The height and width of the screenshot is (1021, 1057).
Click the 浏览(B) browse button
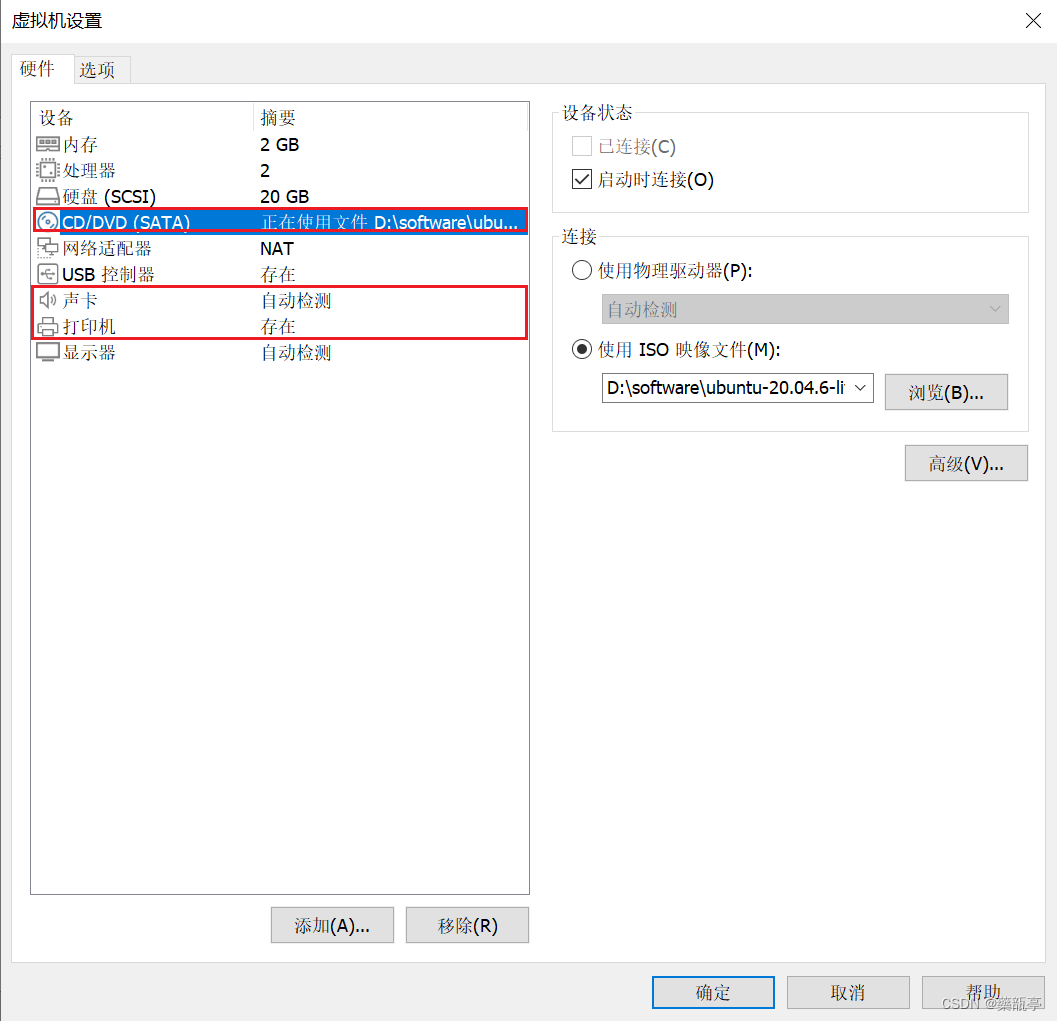click(946, 391)
